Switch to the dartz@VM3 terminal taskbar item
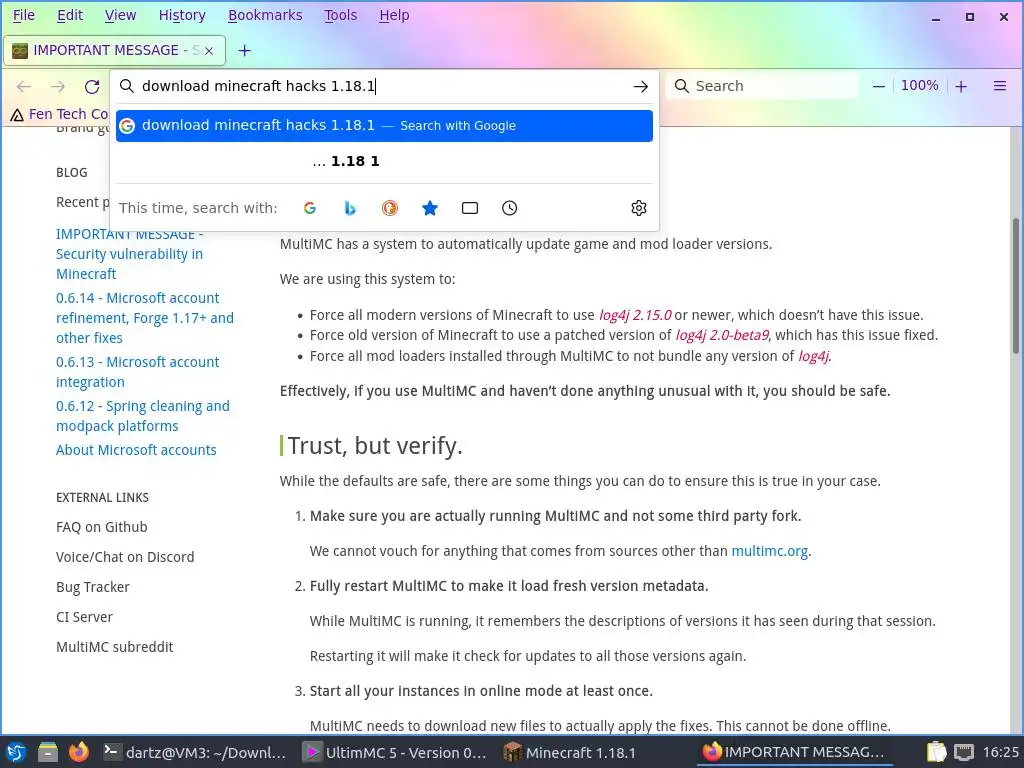The image size is (1024, 768). click(x=196, y=752)
